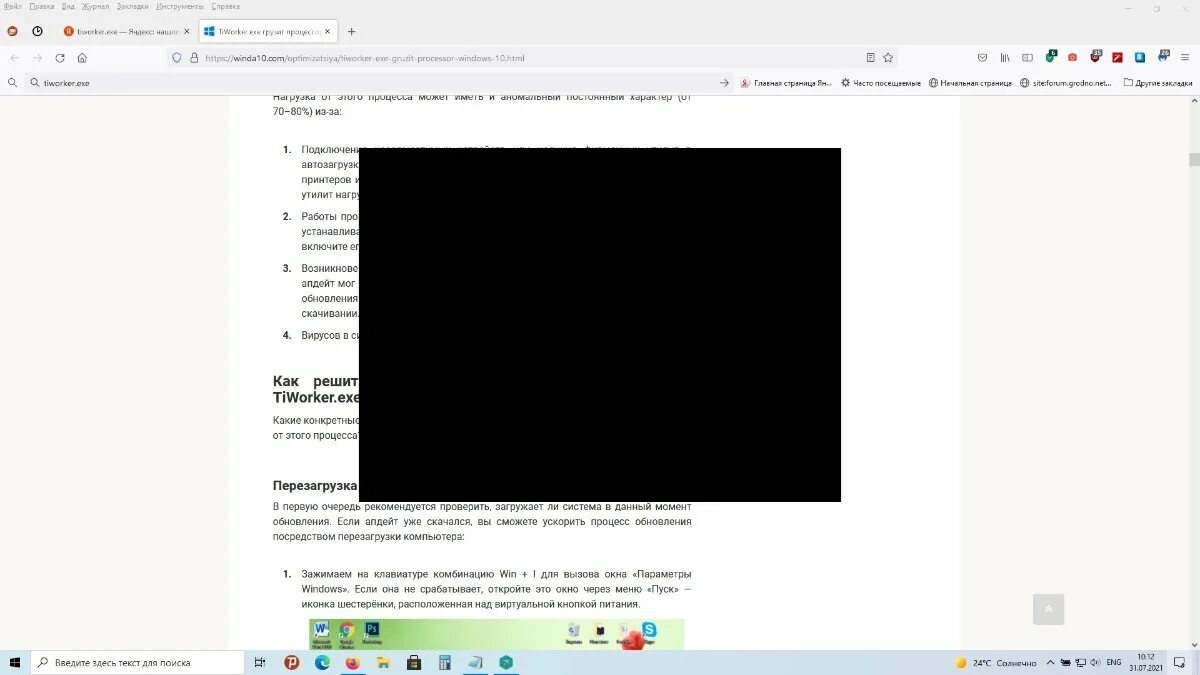Open Microsoft Store from the taskbar
The image size is (1200, 675).
414,662
